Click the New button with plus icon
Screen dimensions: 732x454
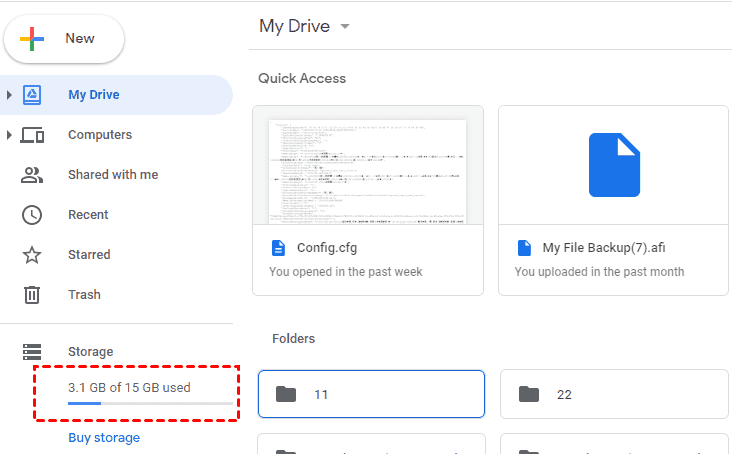coord(64,39)
